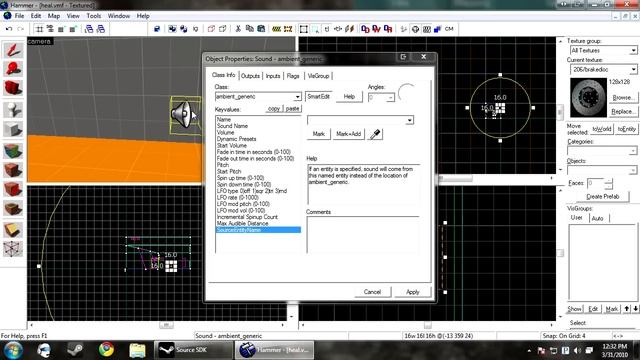Image resolution: width=640 pixels, height=360 pixels.
Task: Toggle the 2D grid toolbar icon
Action: pyautogui.click(x=39, y=29)
